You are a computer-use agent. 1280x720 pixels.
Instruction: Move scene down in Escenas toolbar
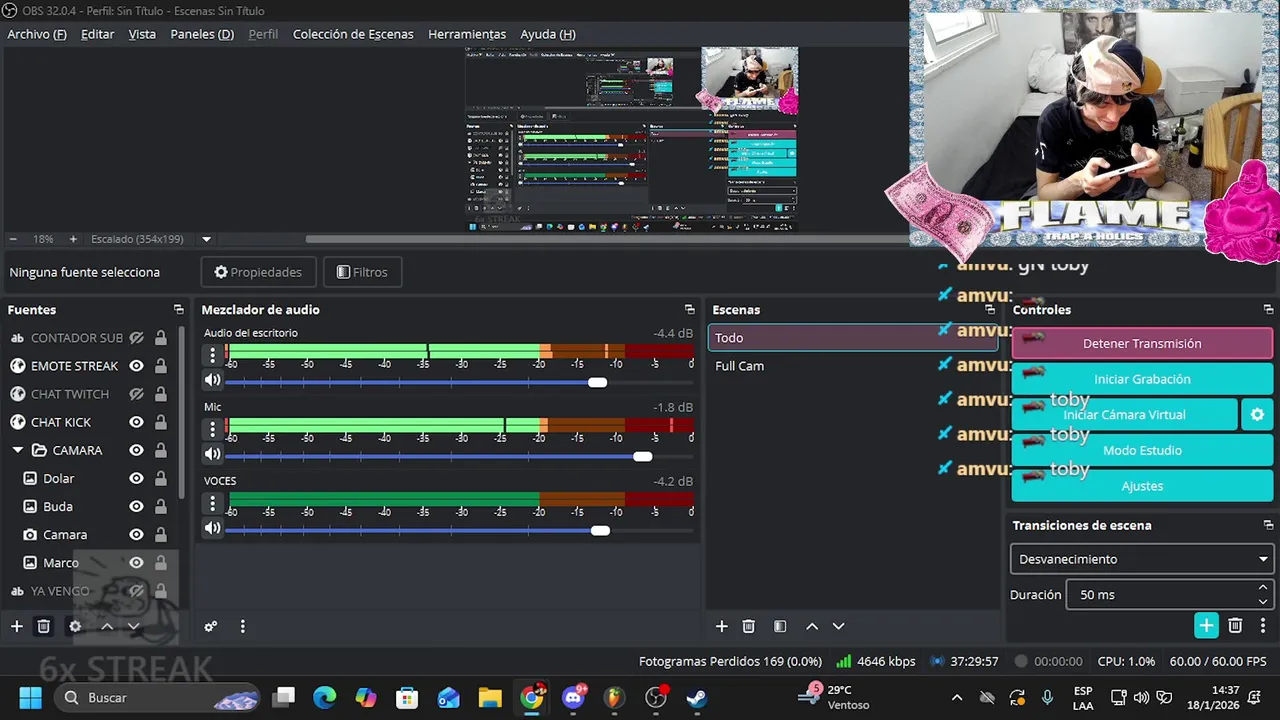pos(839,626)
